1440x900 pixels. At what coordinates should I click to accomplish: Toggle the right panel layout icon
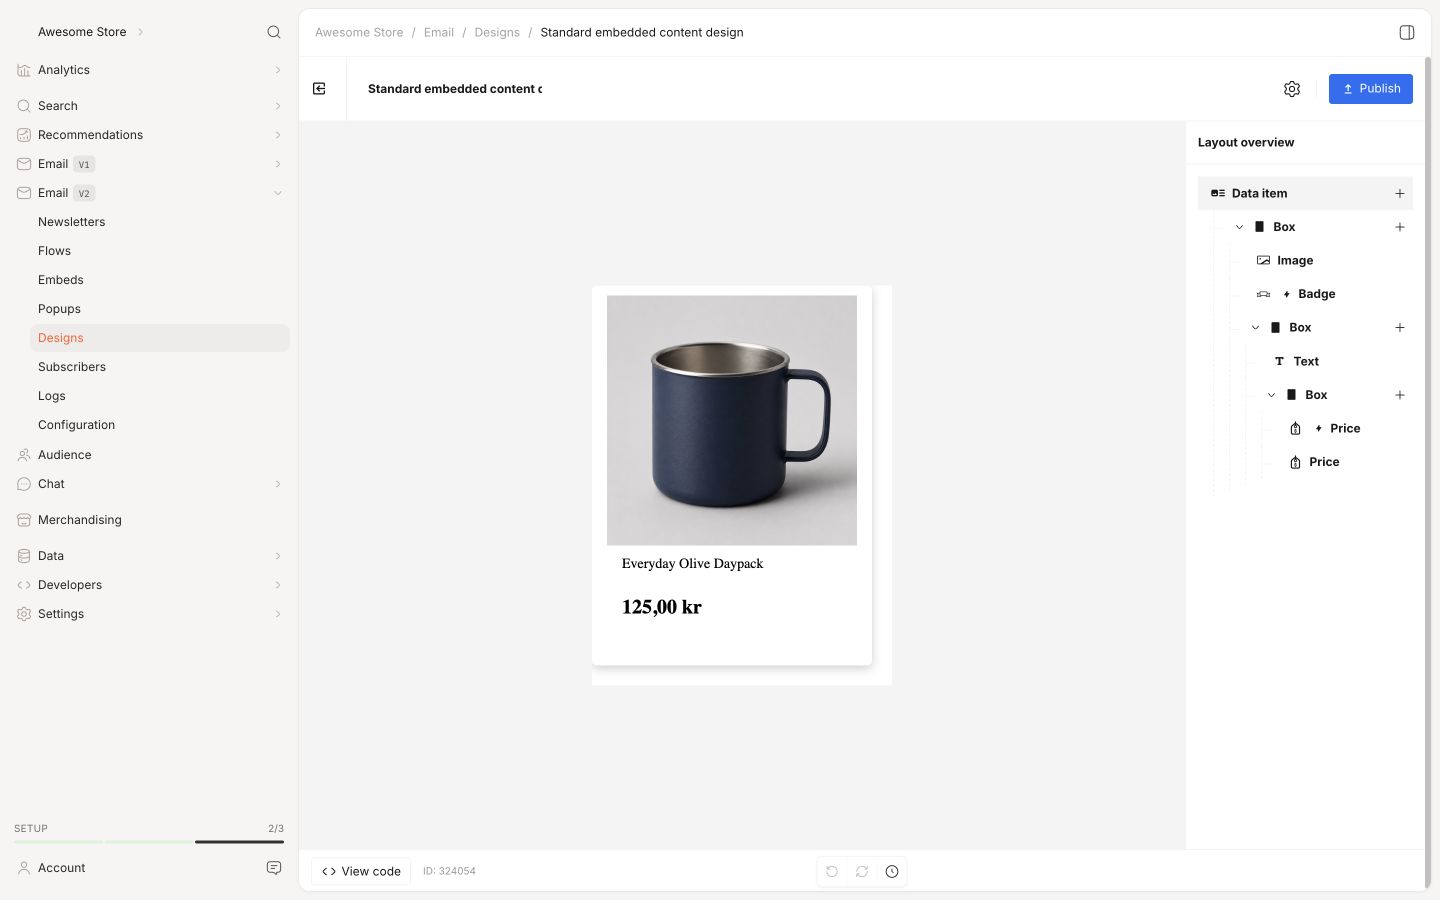coord(1407,32)
